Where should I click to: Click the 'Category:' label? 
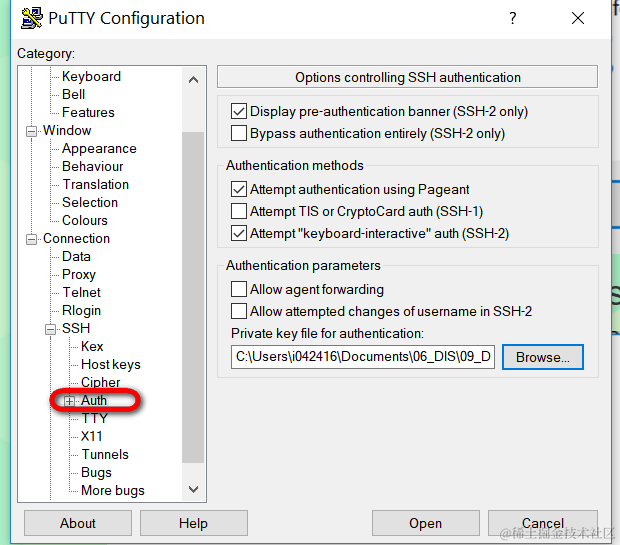46,53
